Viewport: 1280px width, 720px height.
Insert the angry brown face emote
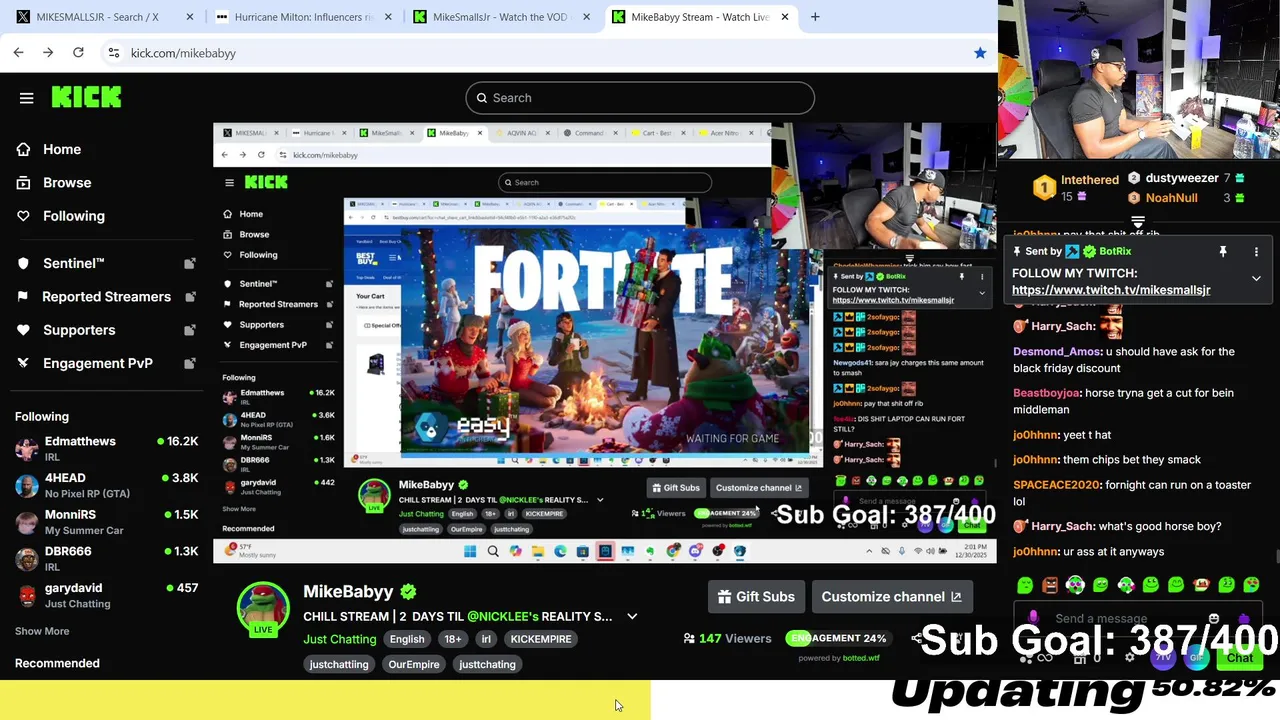click(1050, 585)
